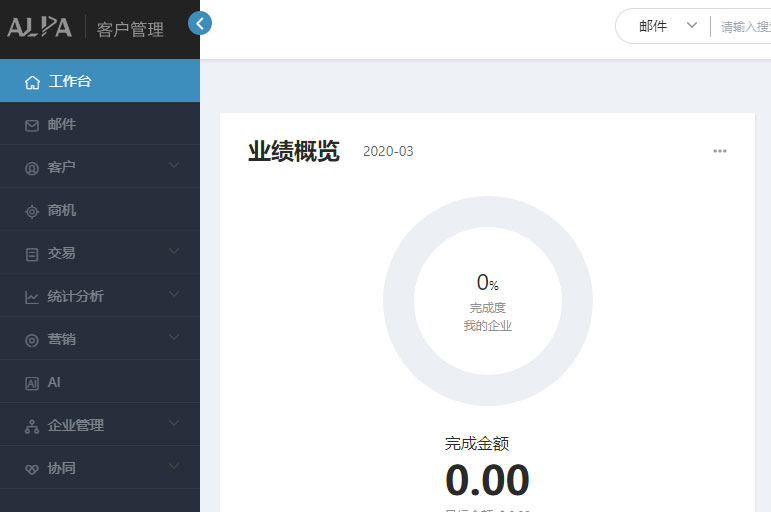The height and width of the screenshot is (512, 771).
Task: Click the circle icon beside 营销
Action: 32,340
